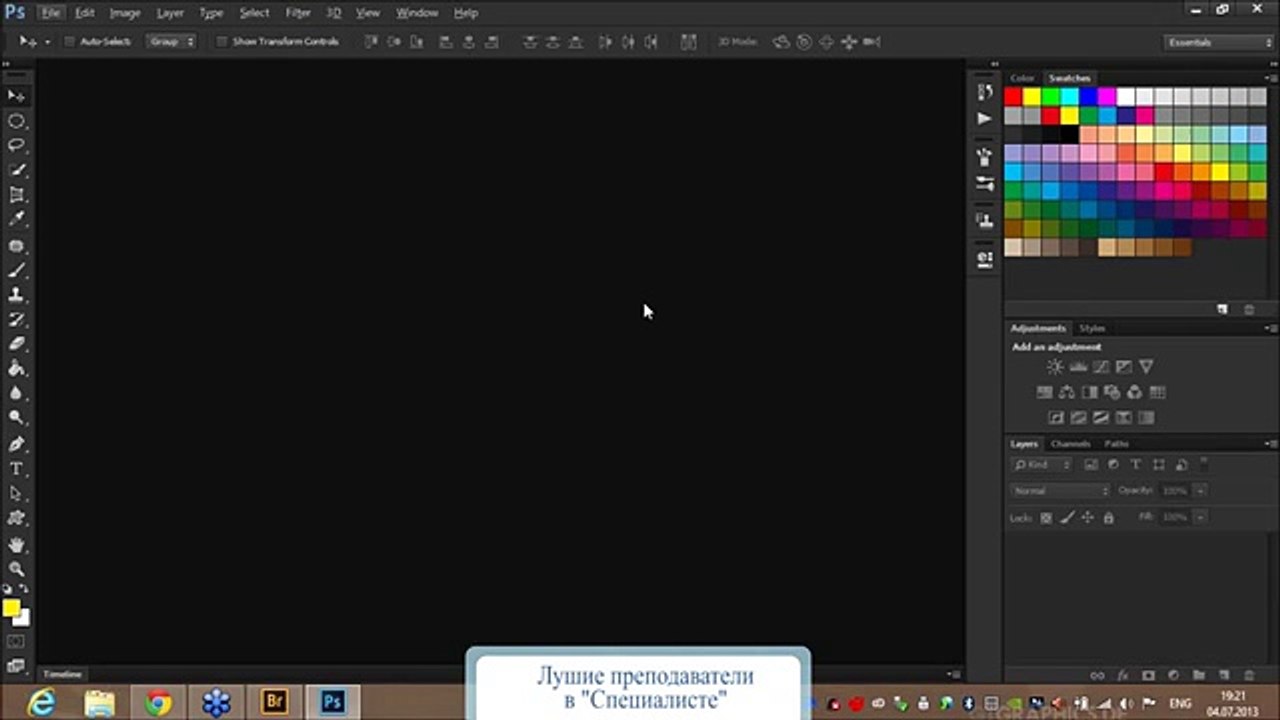This screenshot has width=1280, height=720.
Task: Open Adobe Bridge from the taskbar
Action: pyautogui.click(x=274, y=703)
